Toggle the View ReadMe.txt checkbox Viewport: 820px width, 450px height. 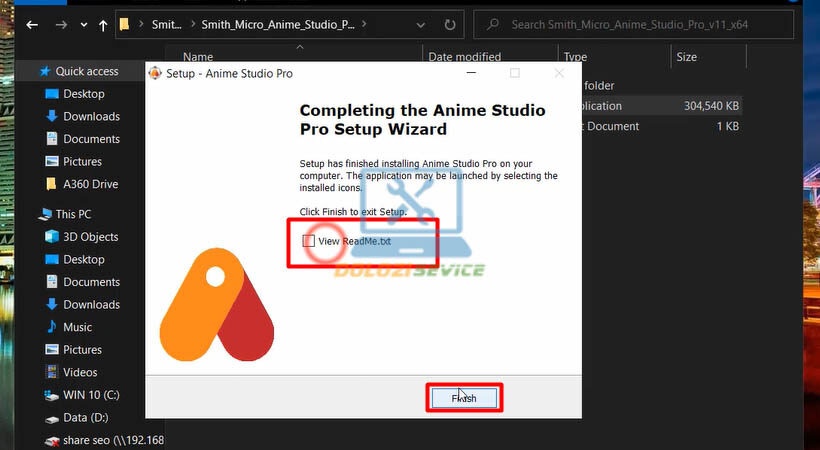coord(309,241)
